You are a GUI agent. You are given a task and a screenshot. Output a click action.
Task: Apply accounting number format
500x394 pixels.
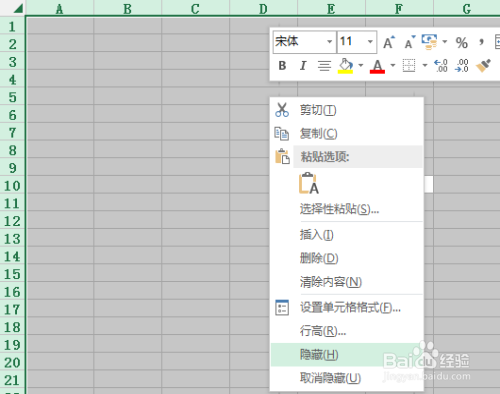coord(429,42)
